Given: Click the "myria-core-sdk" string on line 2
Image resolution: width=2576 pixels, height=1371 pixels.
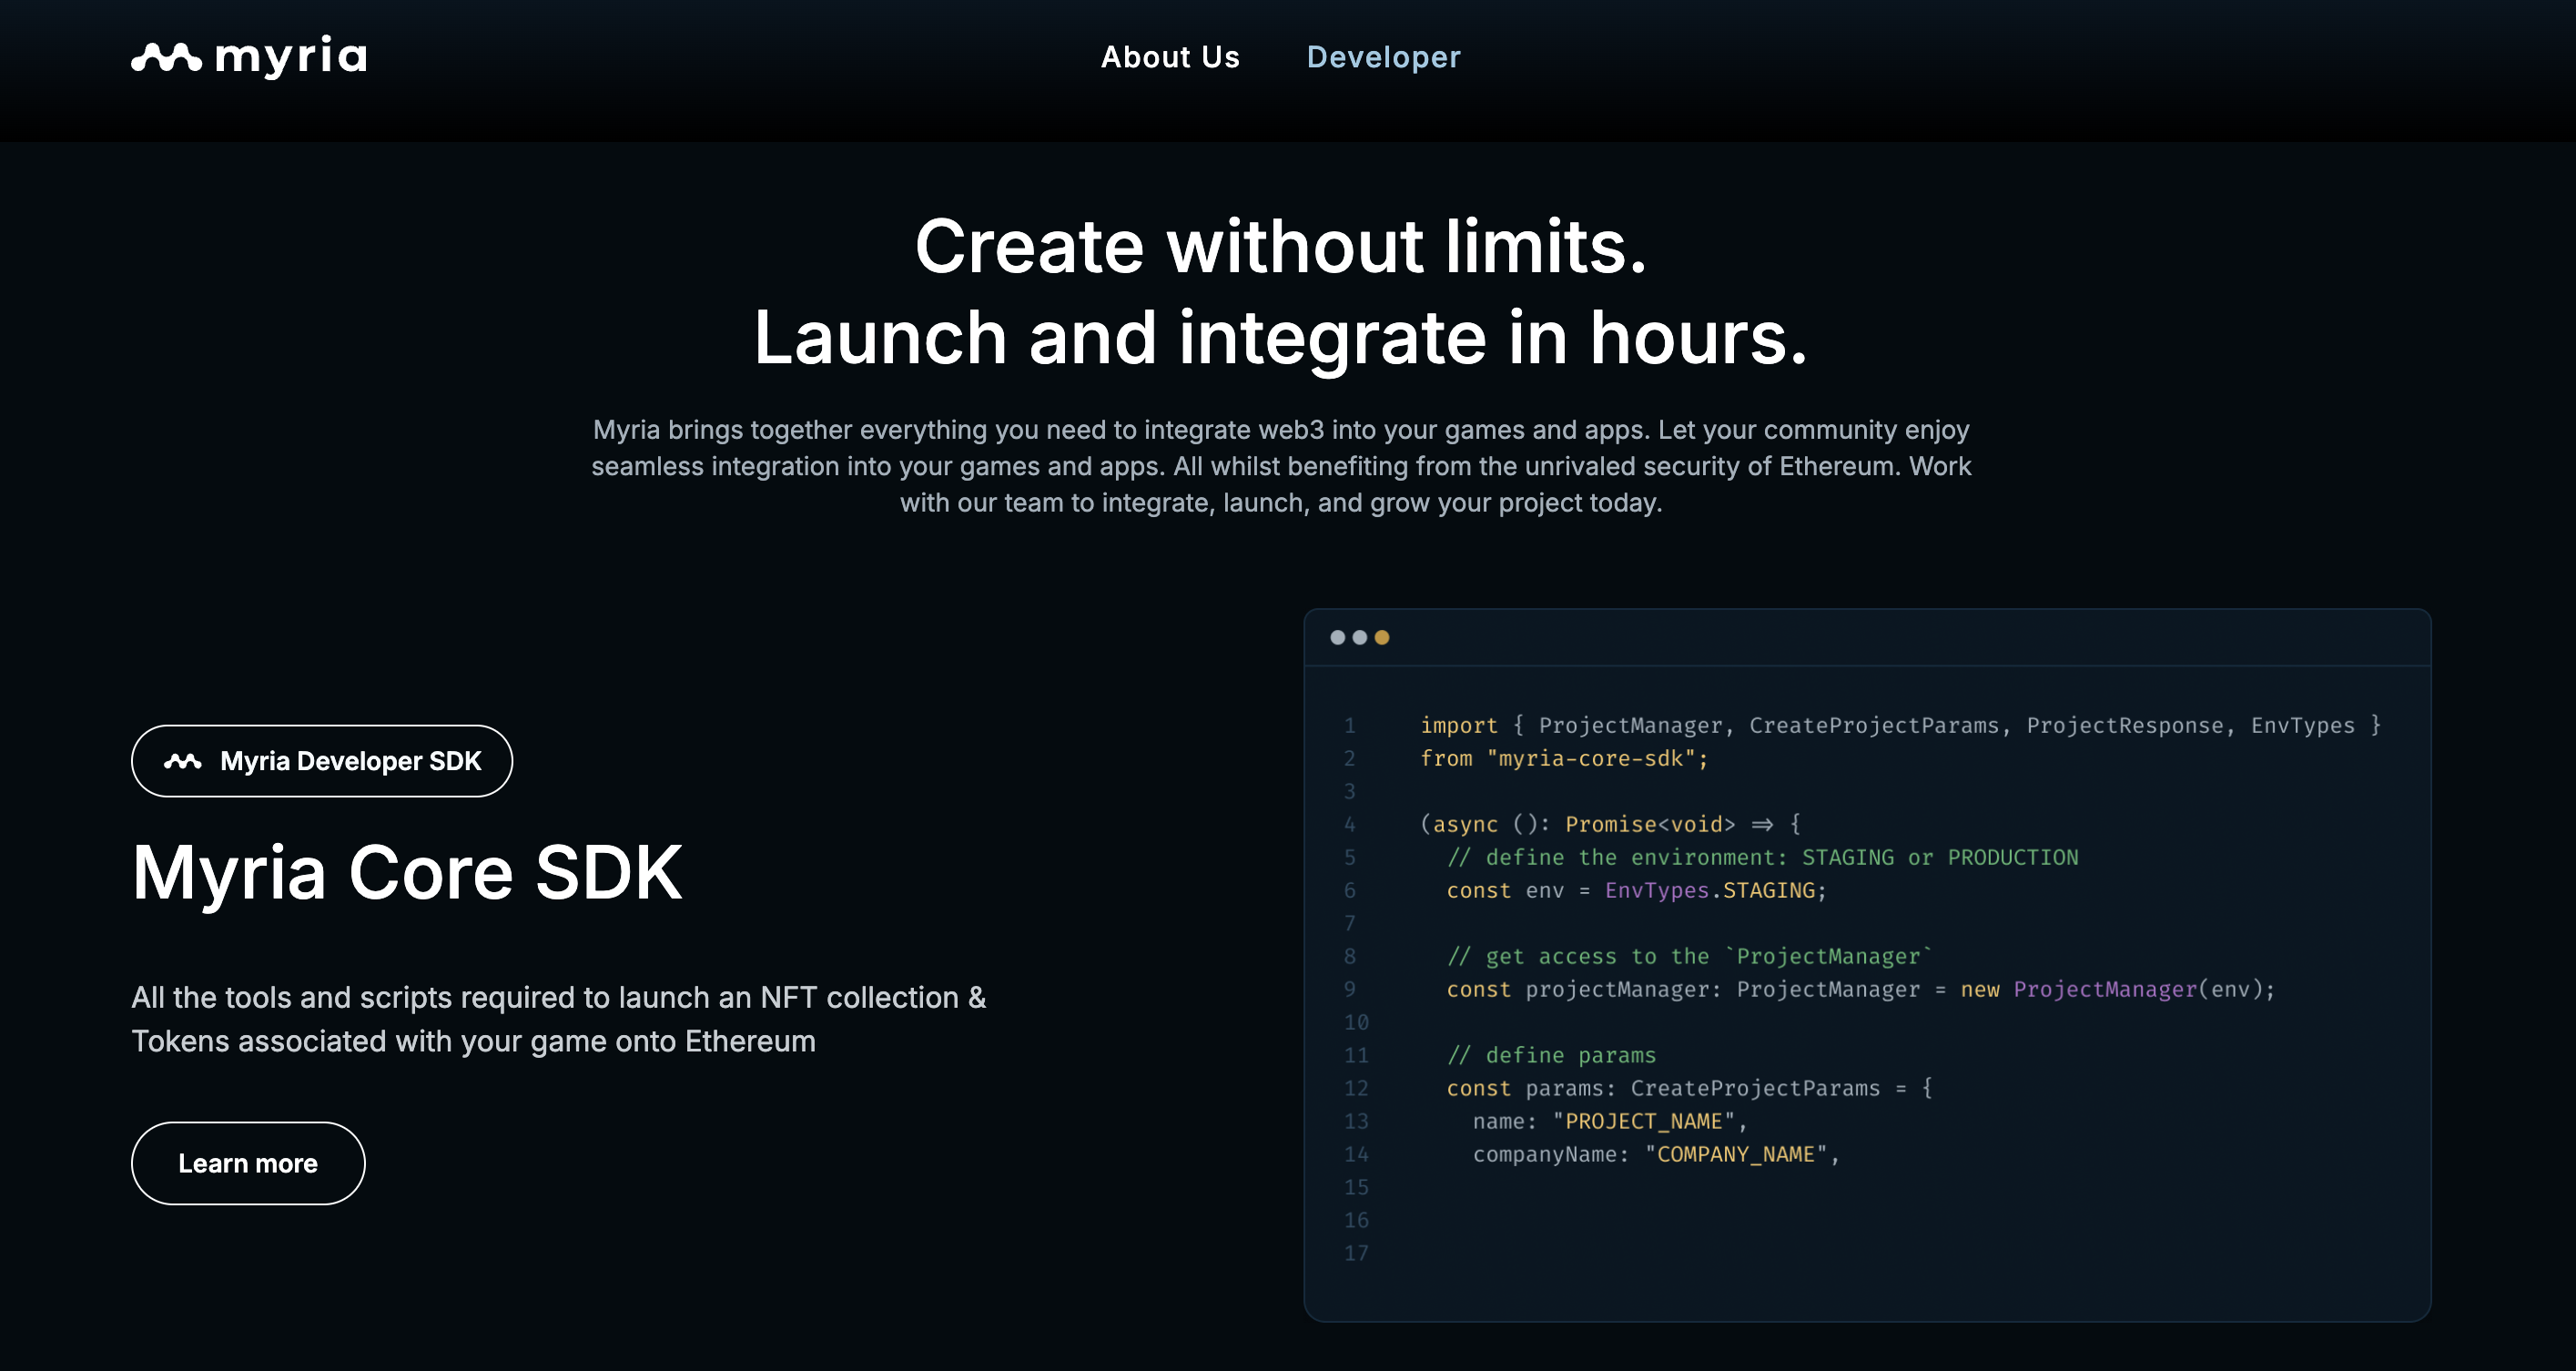Looking at the screenshot, I should point(1591,759).
